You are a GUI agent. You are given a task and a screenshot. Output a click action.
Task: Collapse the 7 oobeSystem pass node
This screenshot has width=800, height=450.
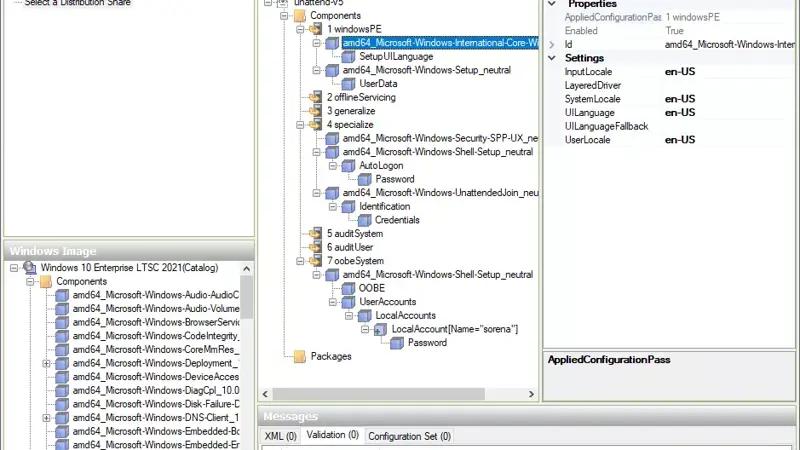tap(300, 261)
